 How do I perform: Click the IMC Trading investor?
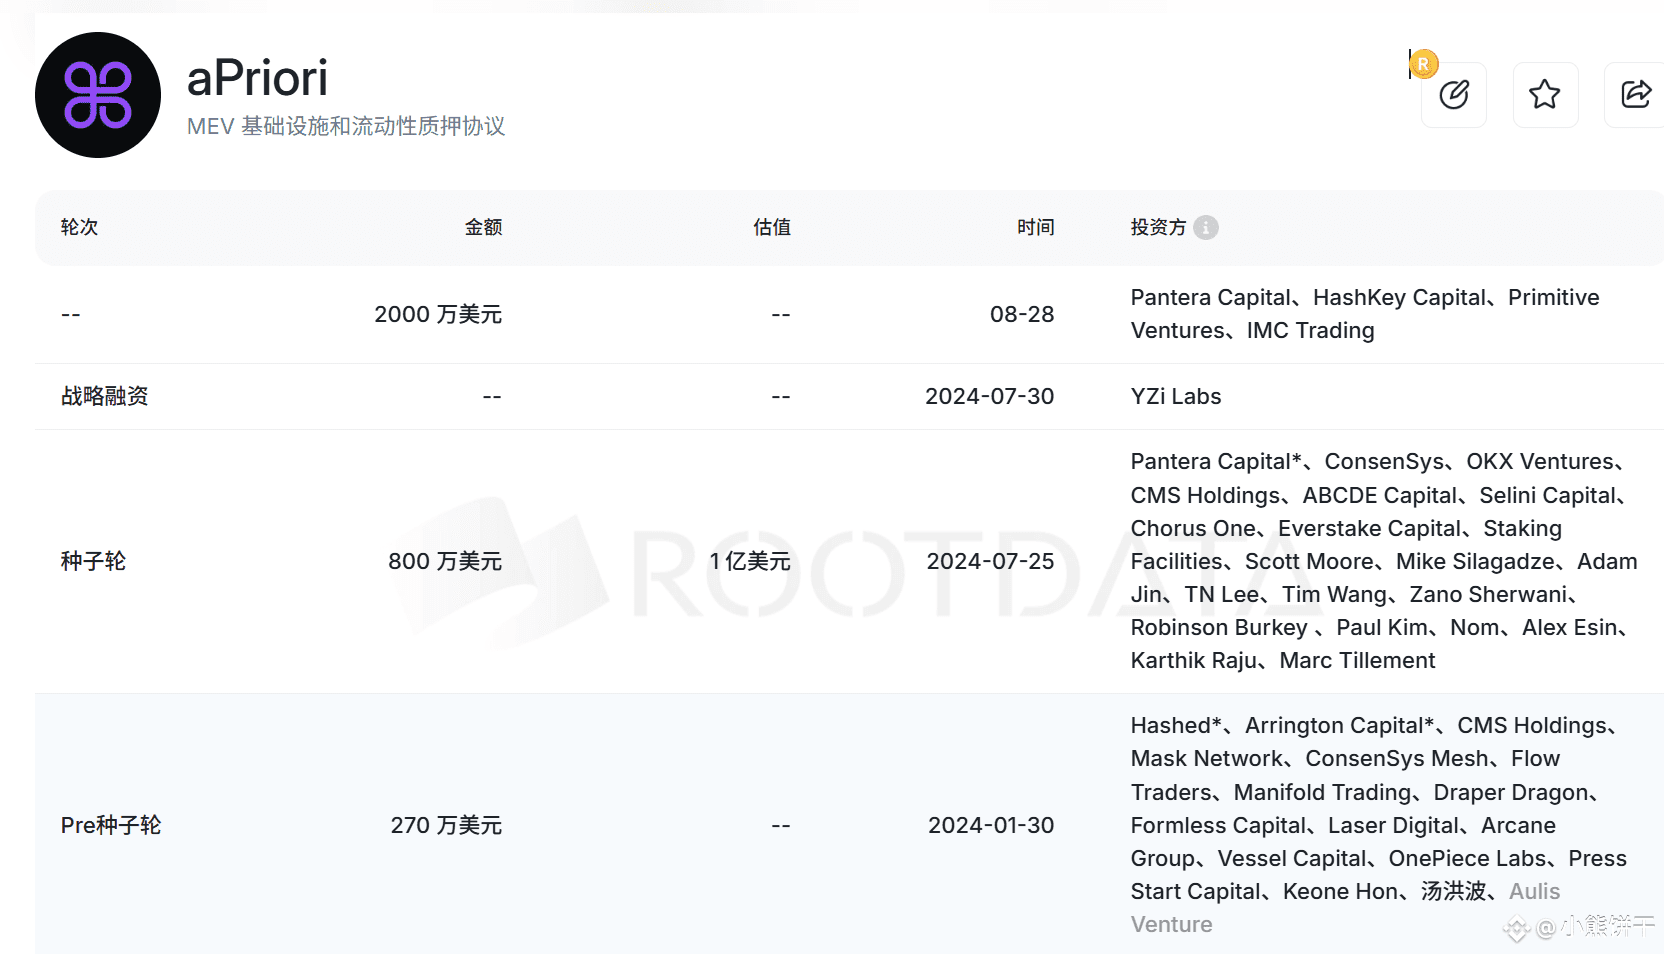(x=1310, y=330)
